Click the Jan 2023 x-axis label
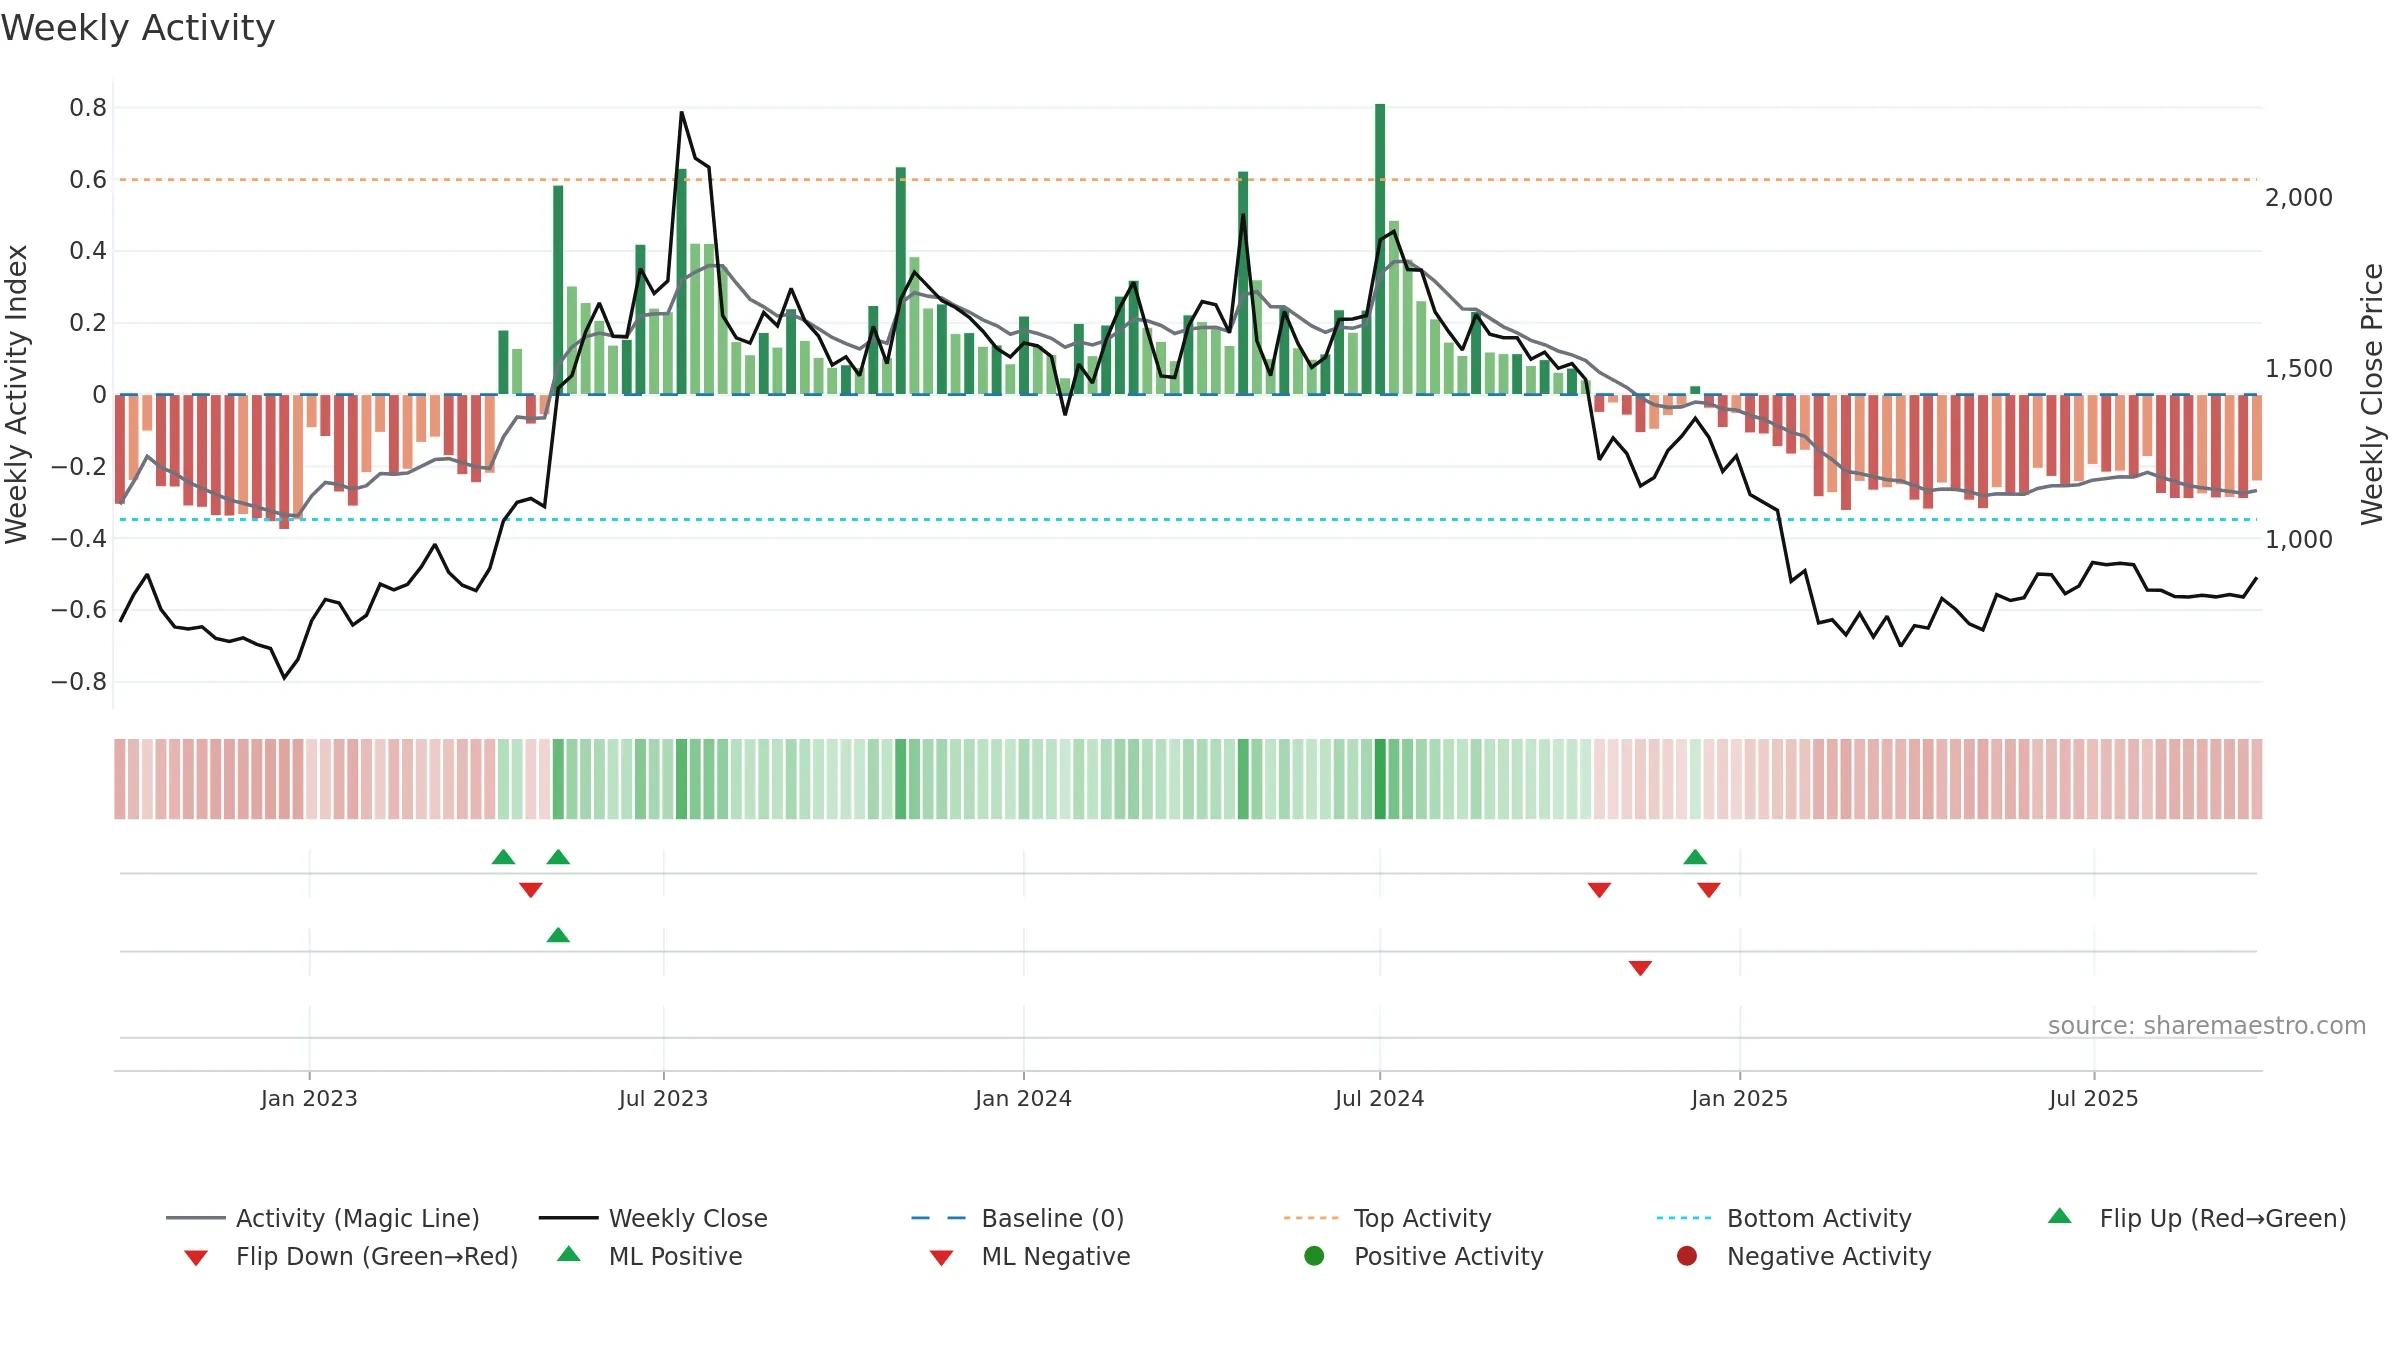Image resolution: width=2400 pixels, height=1350 pixels. [x=309, y=1098]
